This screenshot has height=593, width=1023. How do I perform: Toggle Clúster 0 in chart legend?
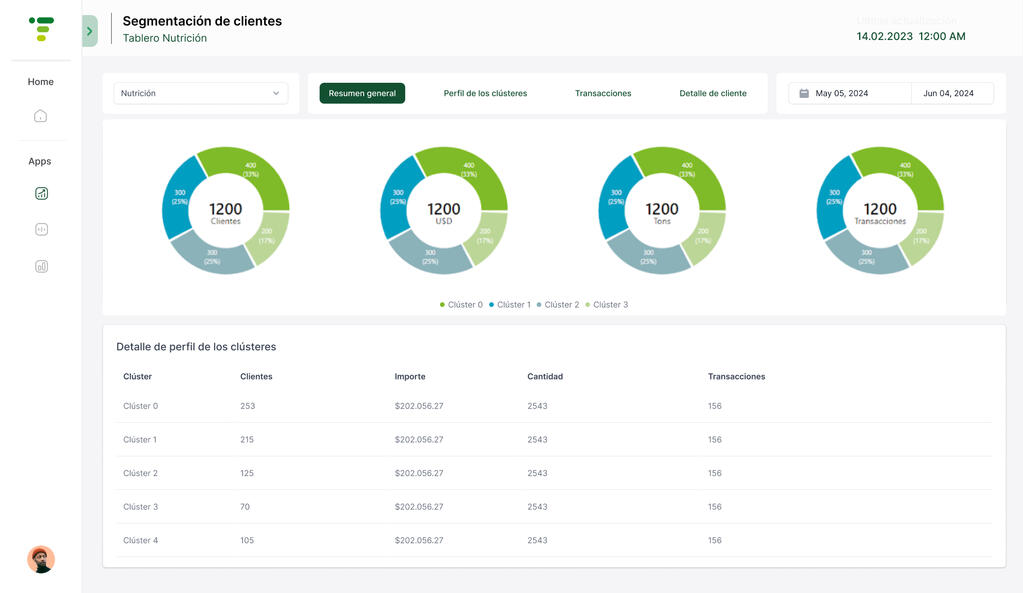461,304
